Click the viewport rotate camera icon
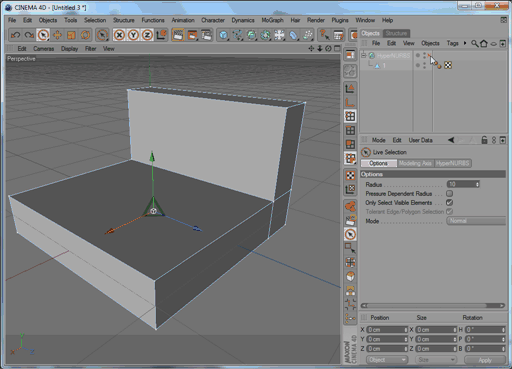The height and width of the screenshot is (369, 512). 328,49
